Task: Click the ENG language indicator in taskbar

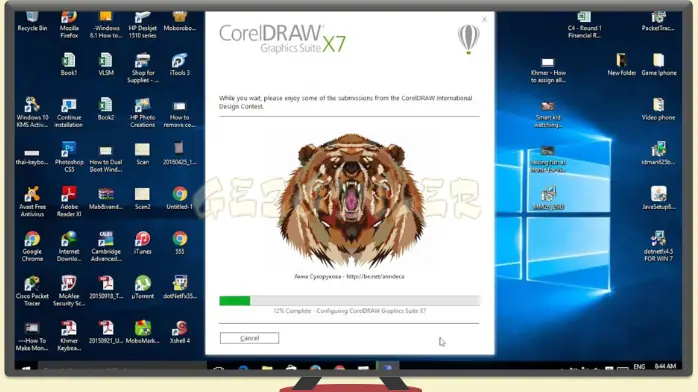Action: pyautogui.click(x=639, y=367)
